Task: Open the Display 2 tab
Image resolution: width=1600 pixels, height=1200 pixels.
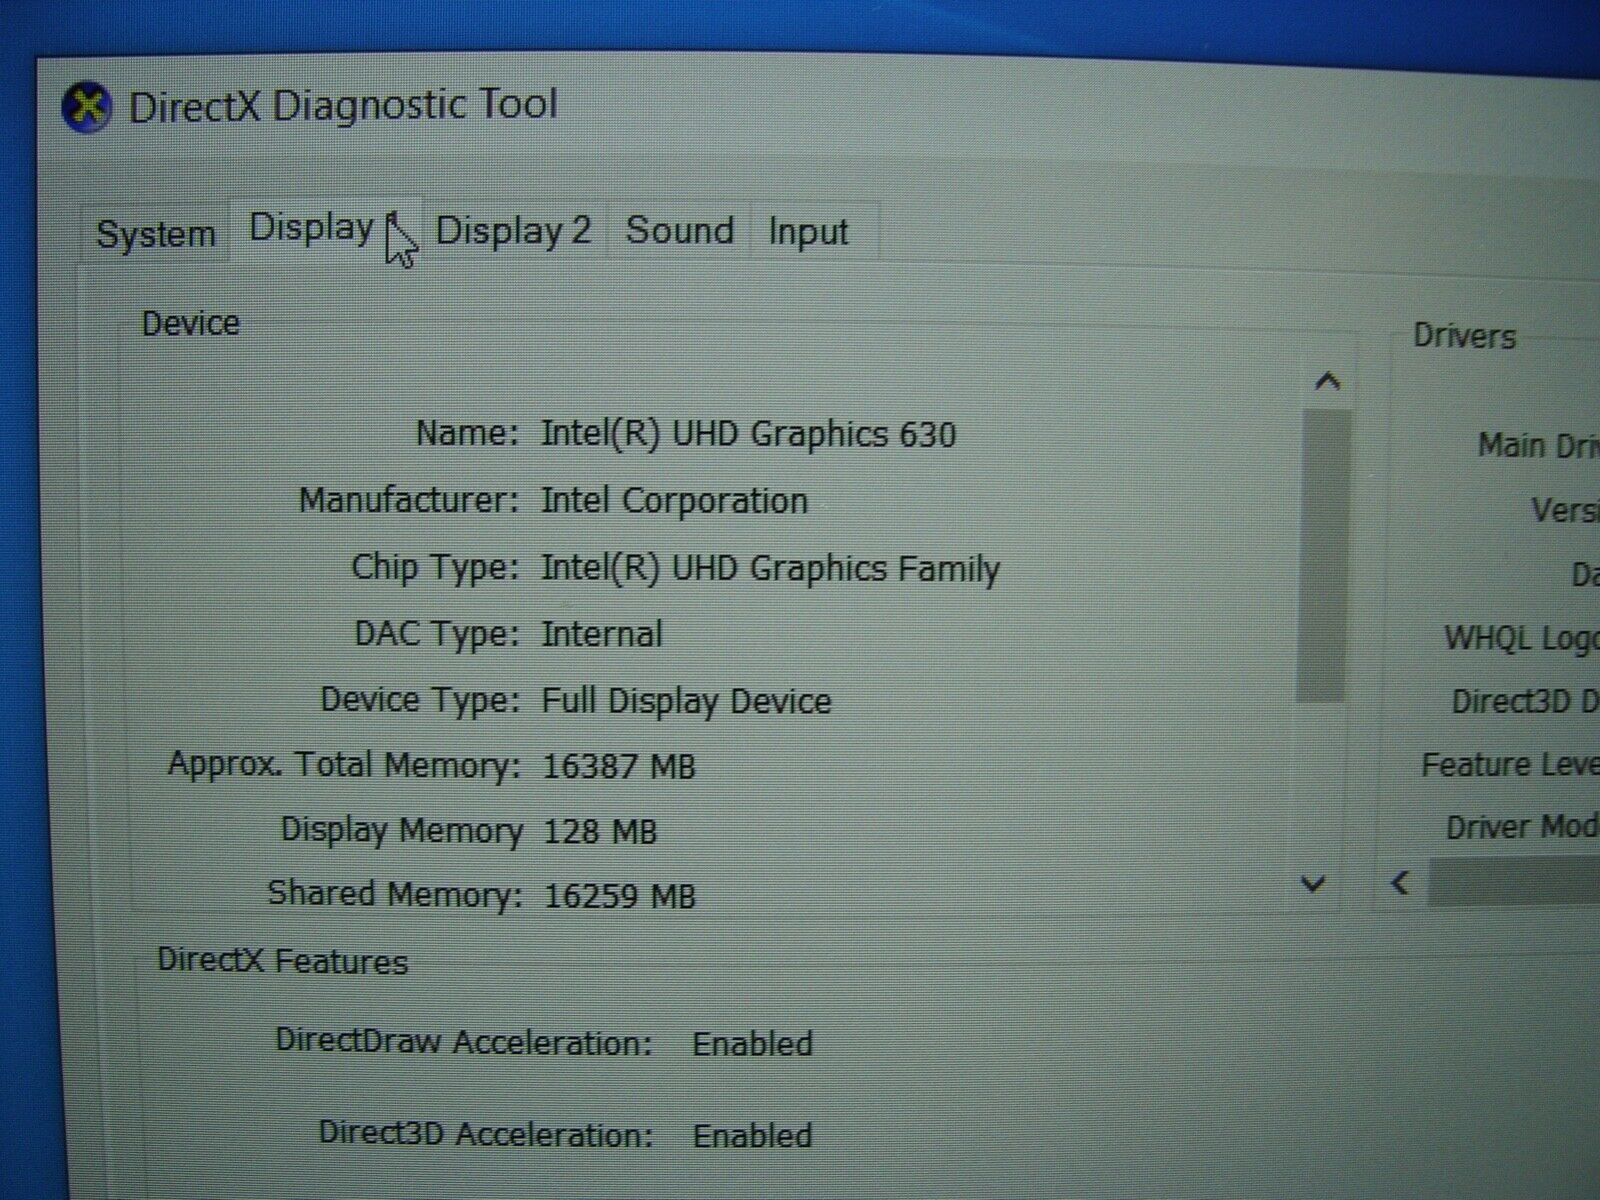Action: pyautogui.click(x=513, y=232)
